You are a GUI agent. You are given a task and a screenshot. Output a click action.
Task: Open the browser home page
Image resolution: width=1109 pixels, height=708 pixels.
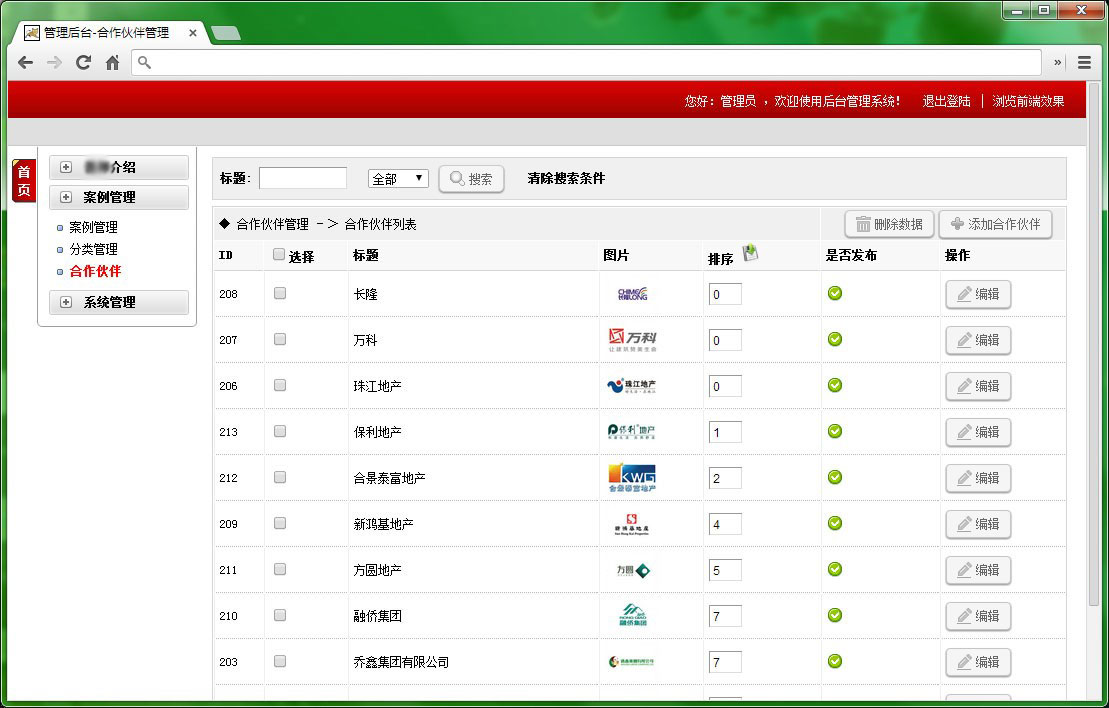pyautogui.click(x=112, y=62)
